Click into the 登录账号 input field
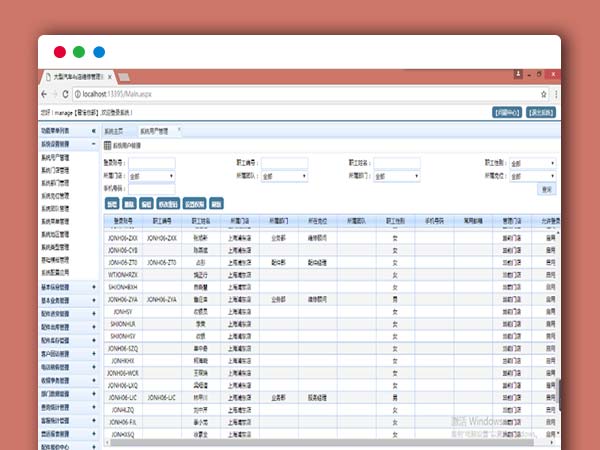Image resolution: width=600 pixels, height=450 pixels. (x=152, y=163)
